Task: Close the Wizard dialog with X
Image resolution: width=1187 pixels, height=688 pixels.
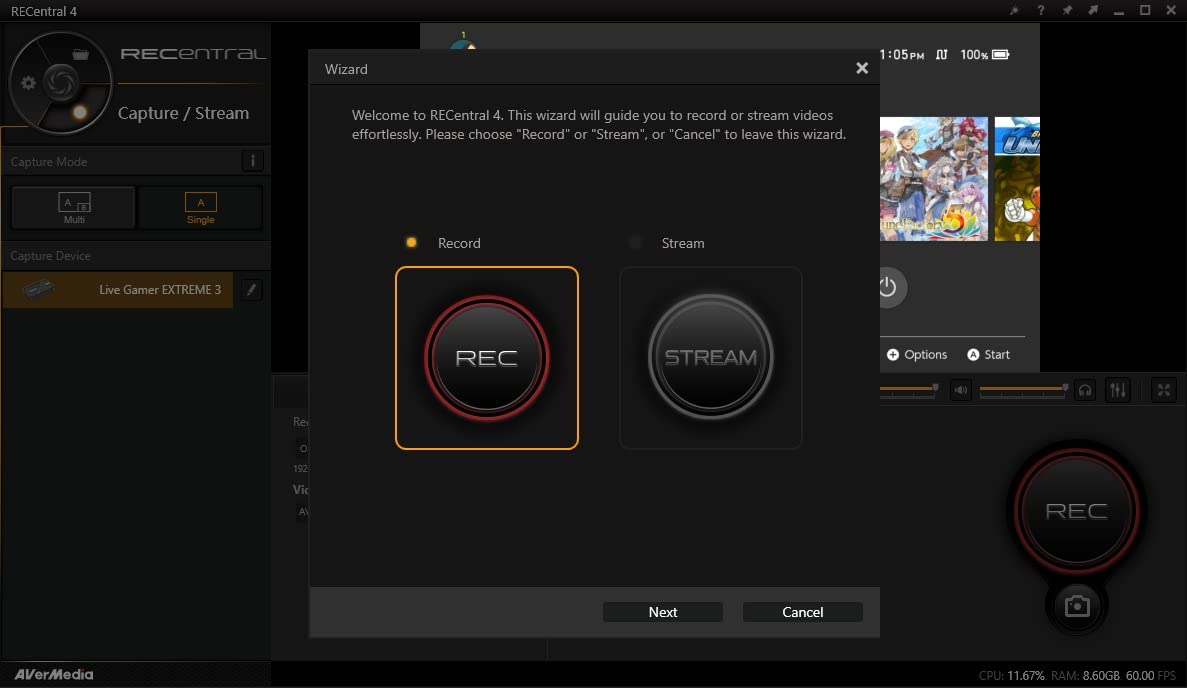Action: click(861, 68)
